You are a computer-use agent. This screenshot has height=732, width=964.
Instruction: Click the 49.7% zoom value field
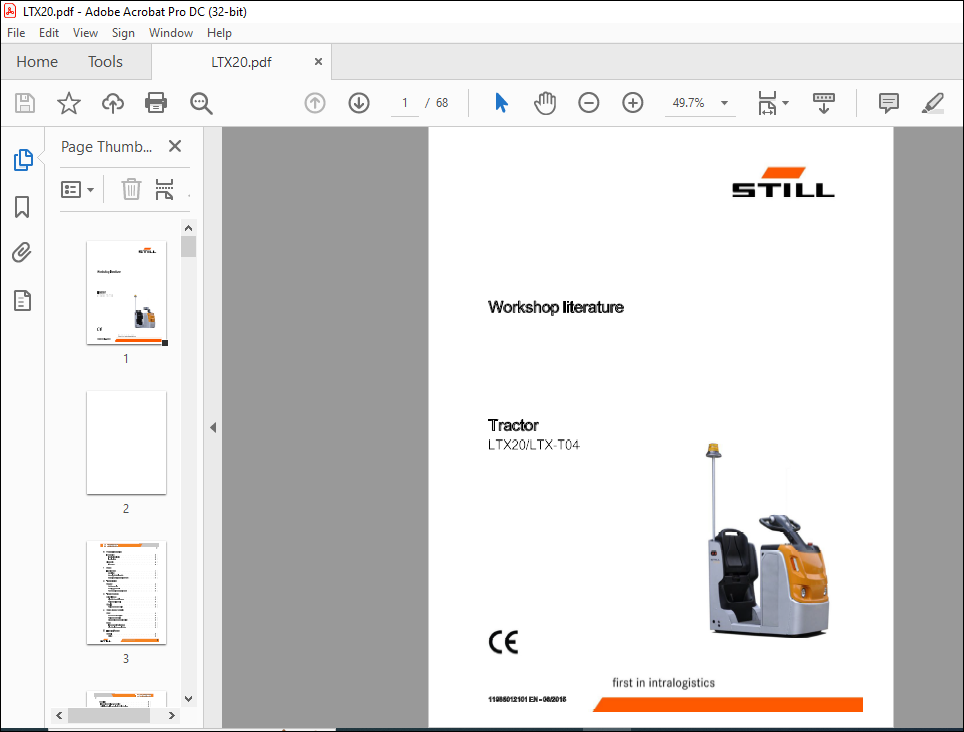(689, 103)
